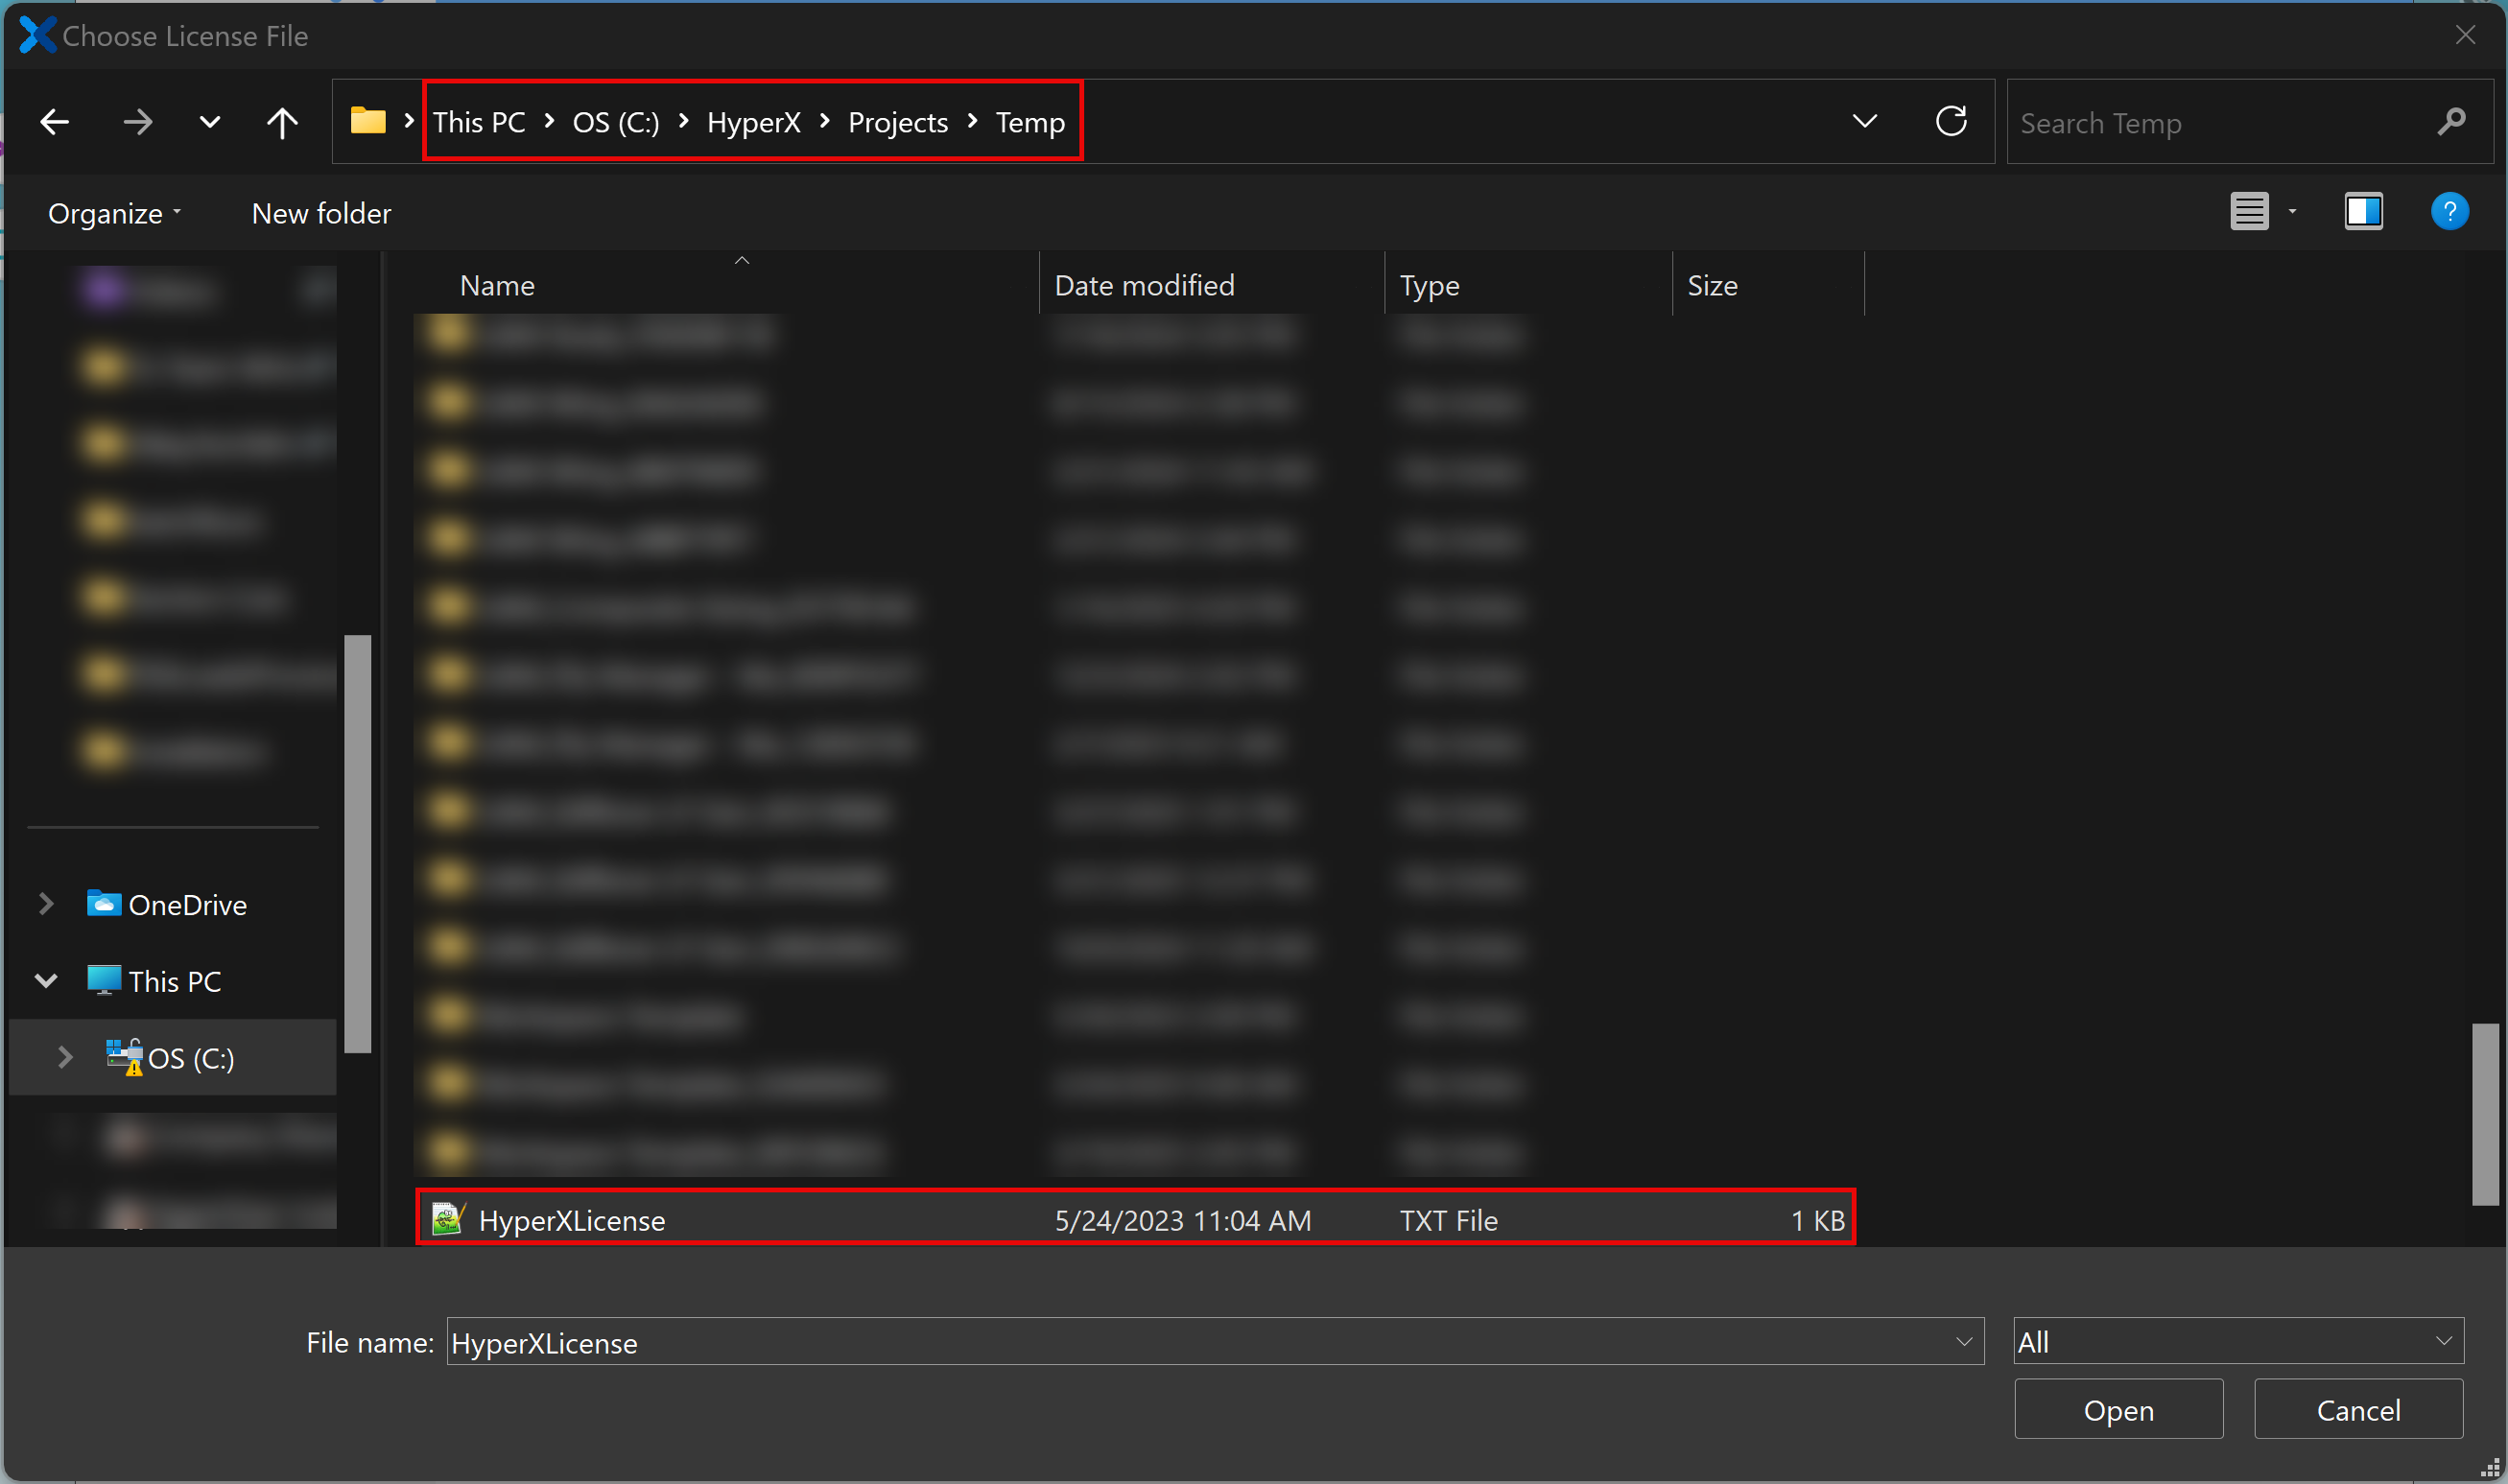Click the Forward navigation arrow
This screenshot has width=2508, height=1484.
[x=137, y=122]
